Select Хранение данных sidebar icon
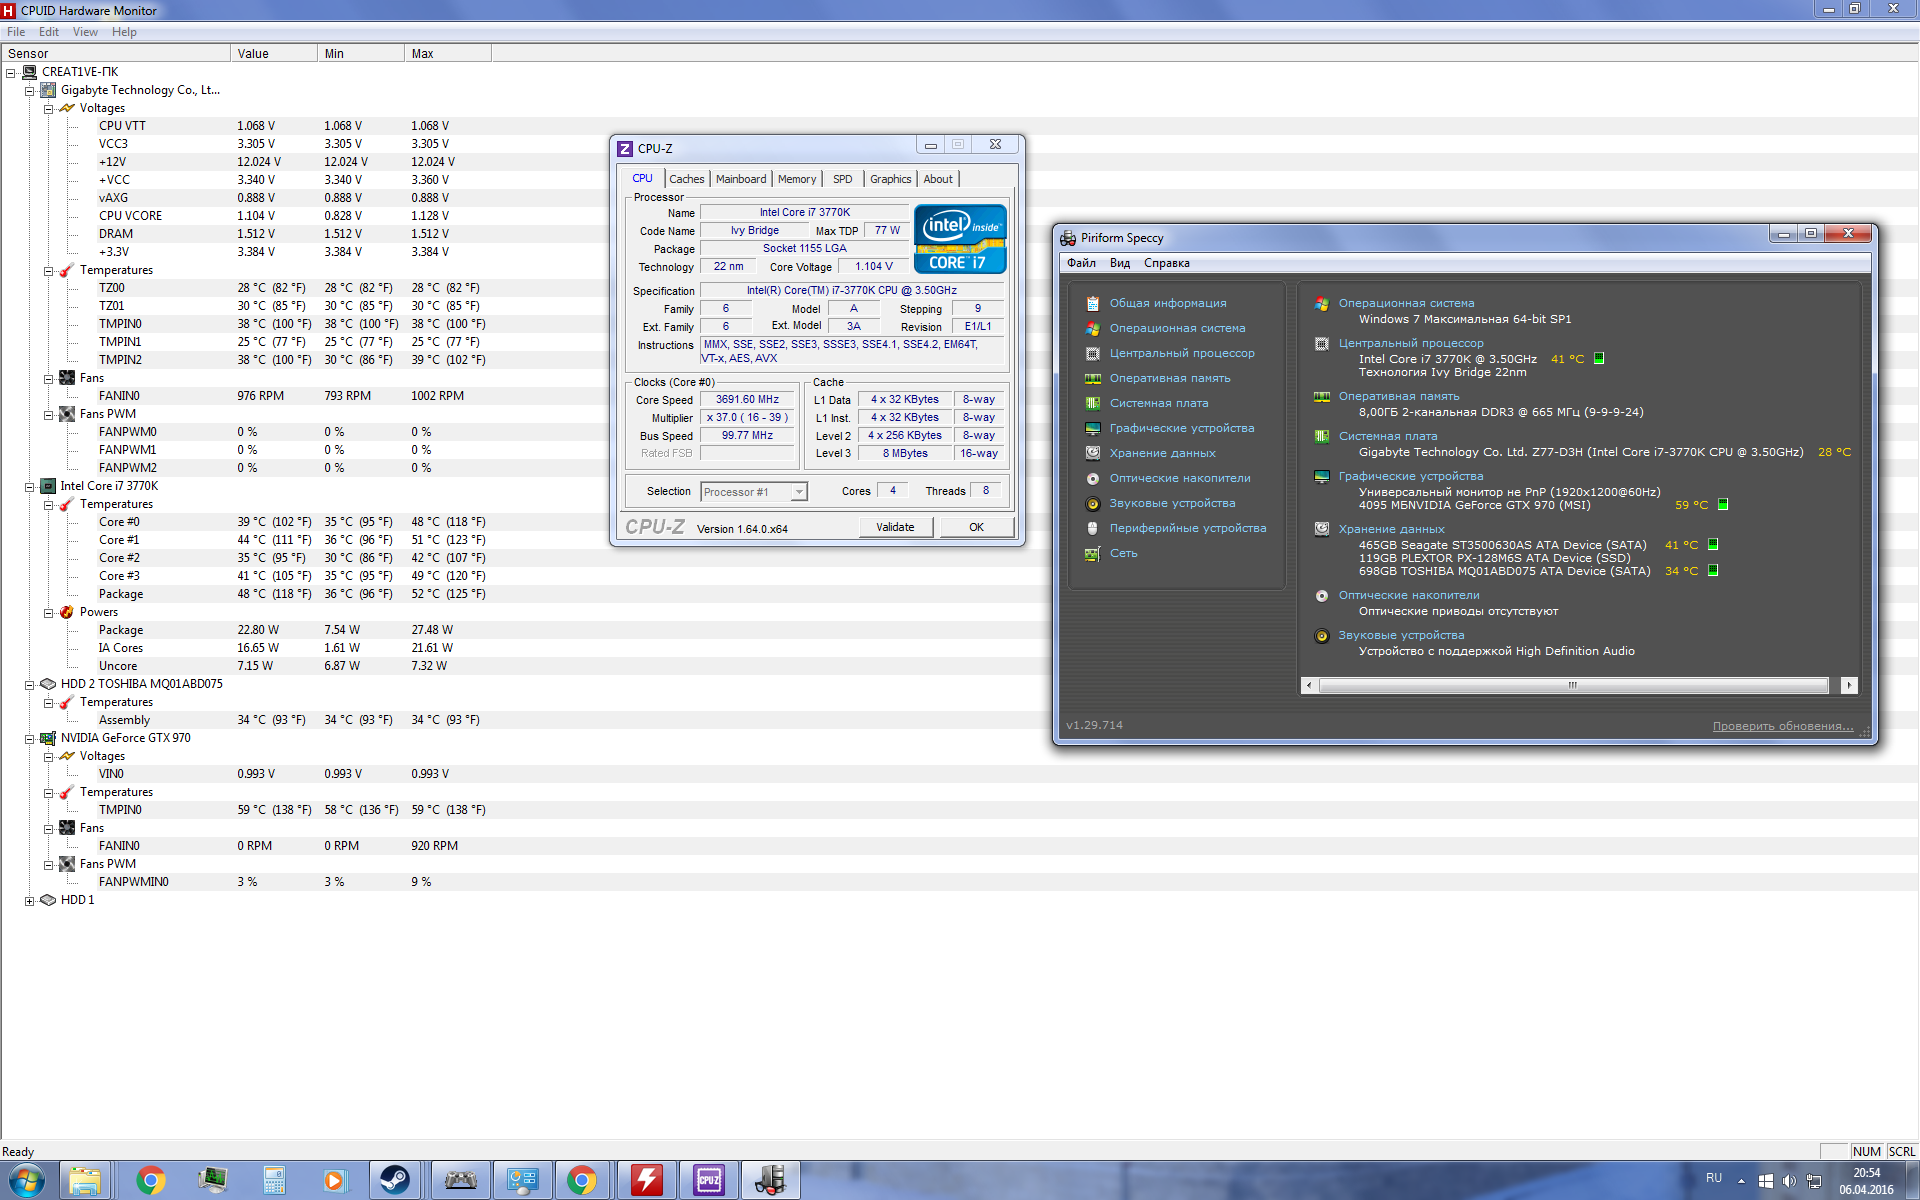This screenshot has height=1200, width=1920. [x=1093, y=453]
